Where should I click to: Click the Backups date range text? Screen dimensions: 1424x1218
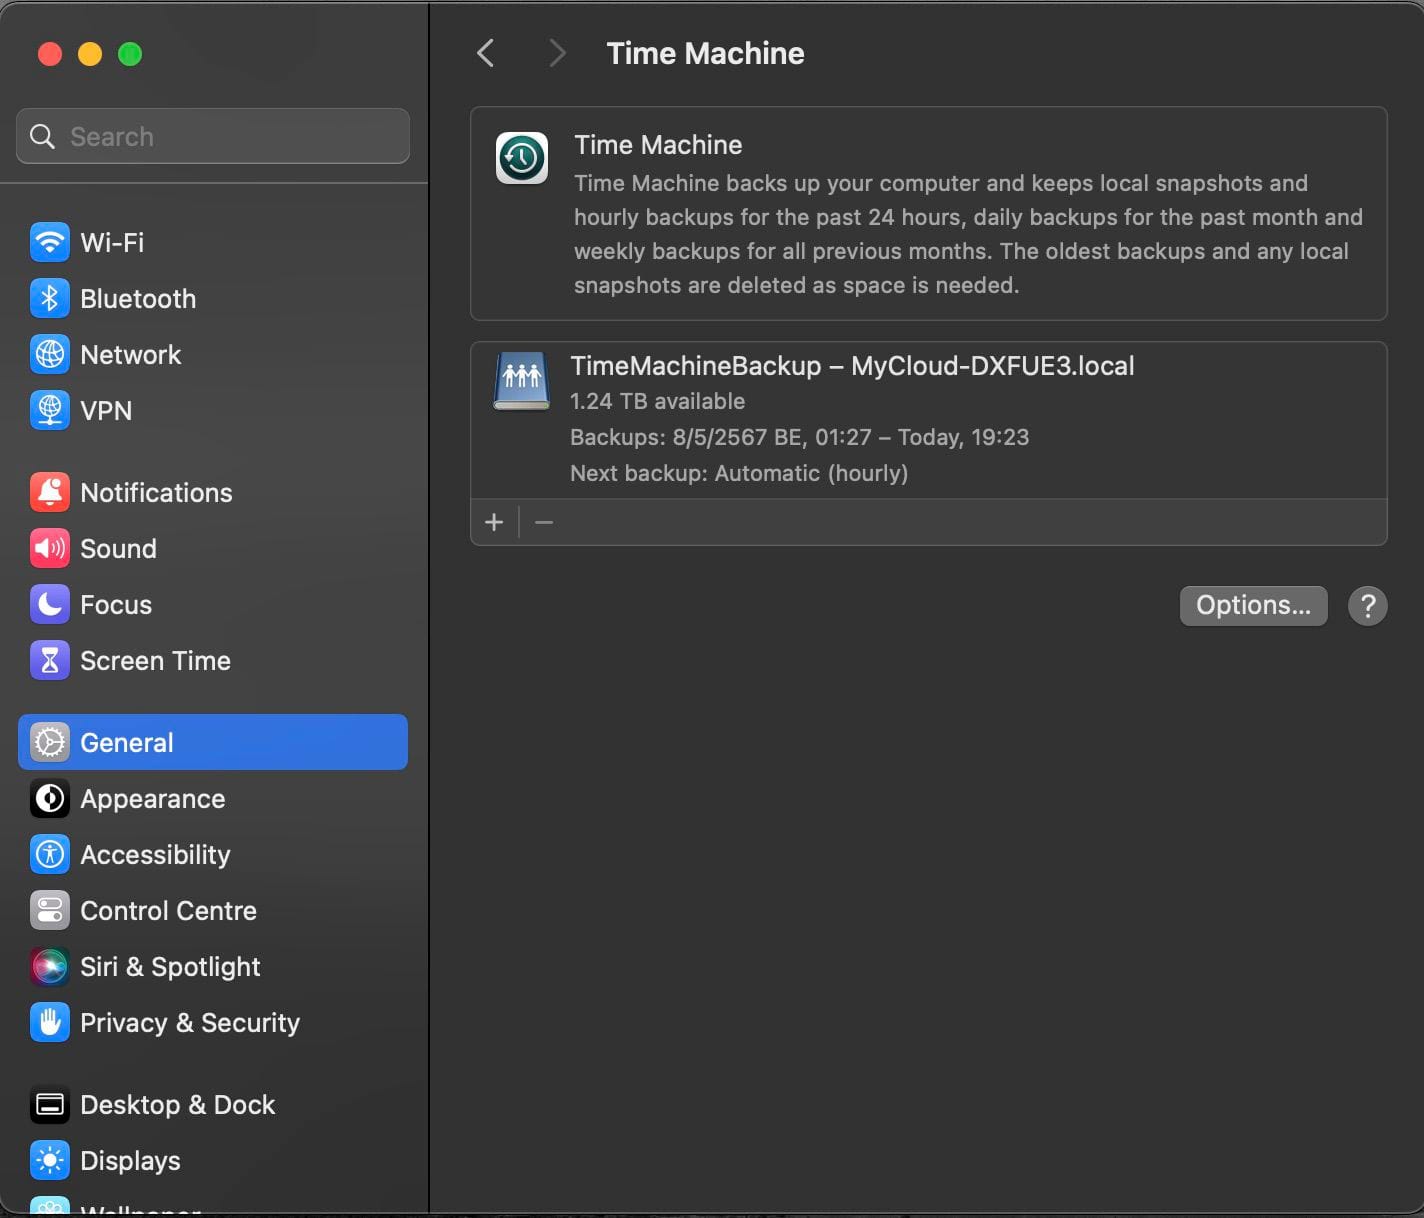coord(799,437)
